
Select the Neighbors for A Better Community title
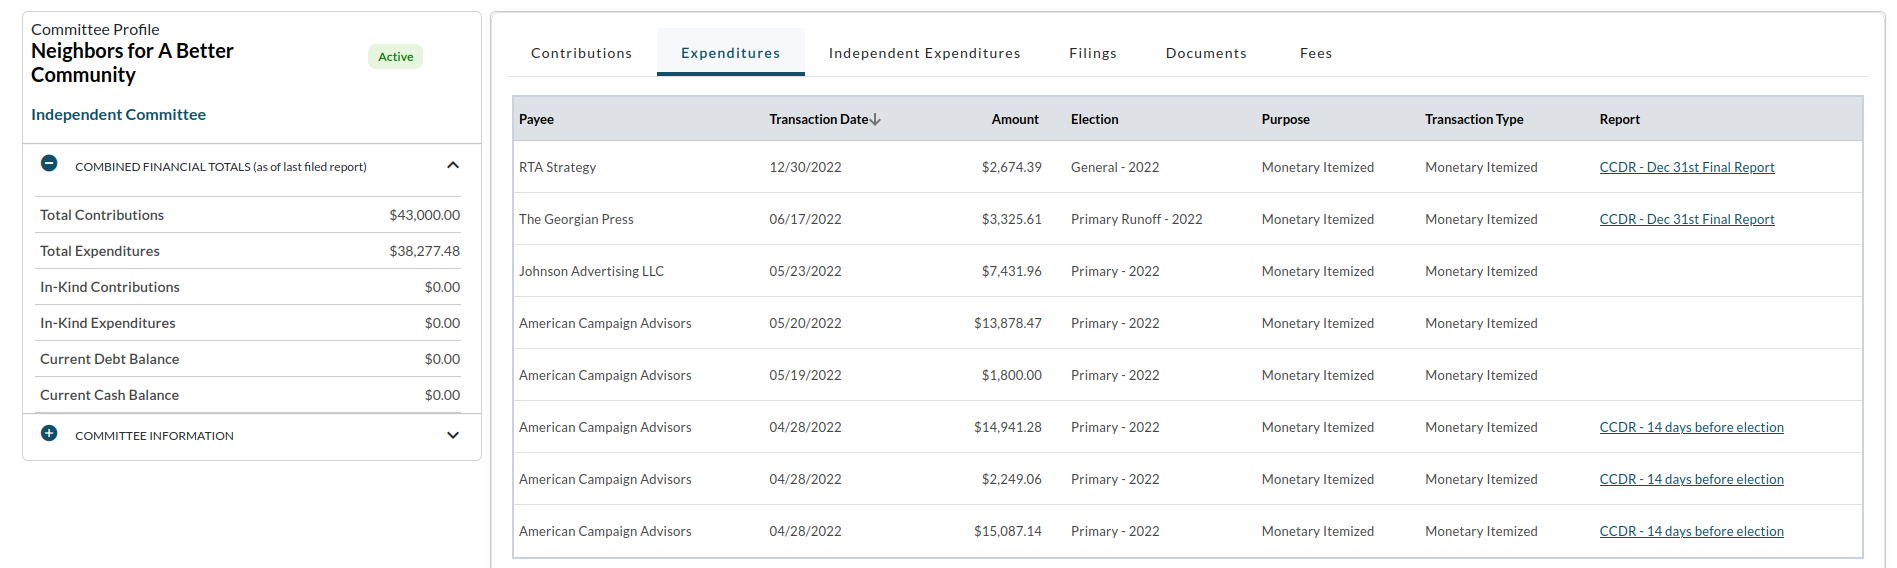[132, 63]
